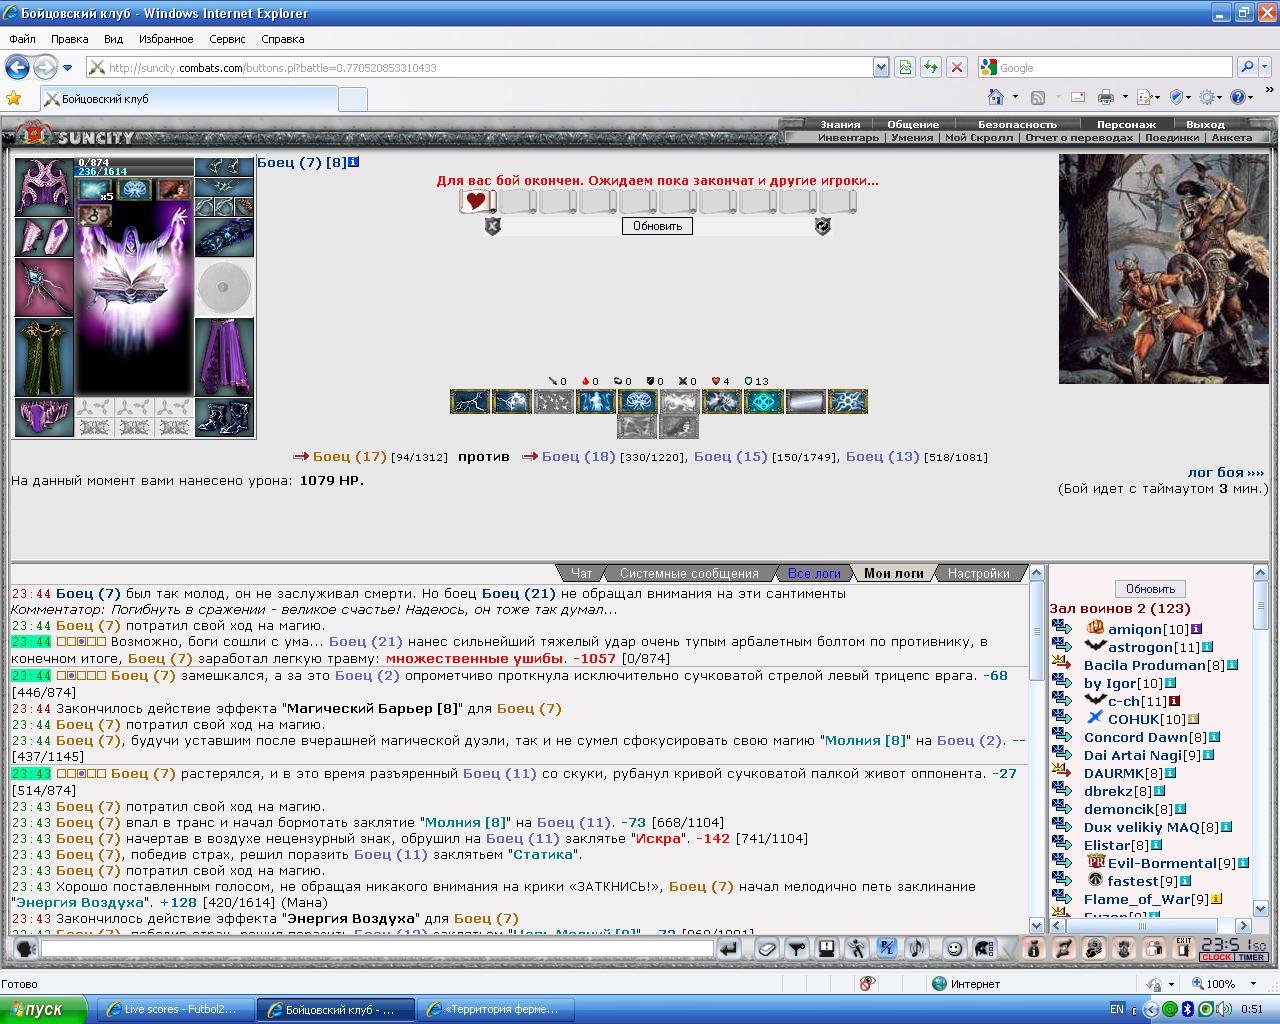Screen dimensions: 1280x1024
Task: Click the brain-shaped spell icon in skill bar
Action: click(638, 402)
